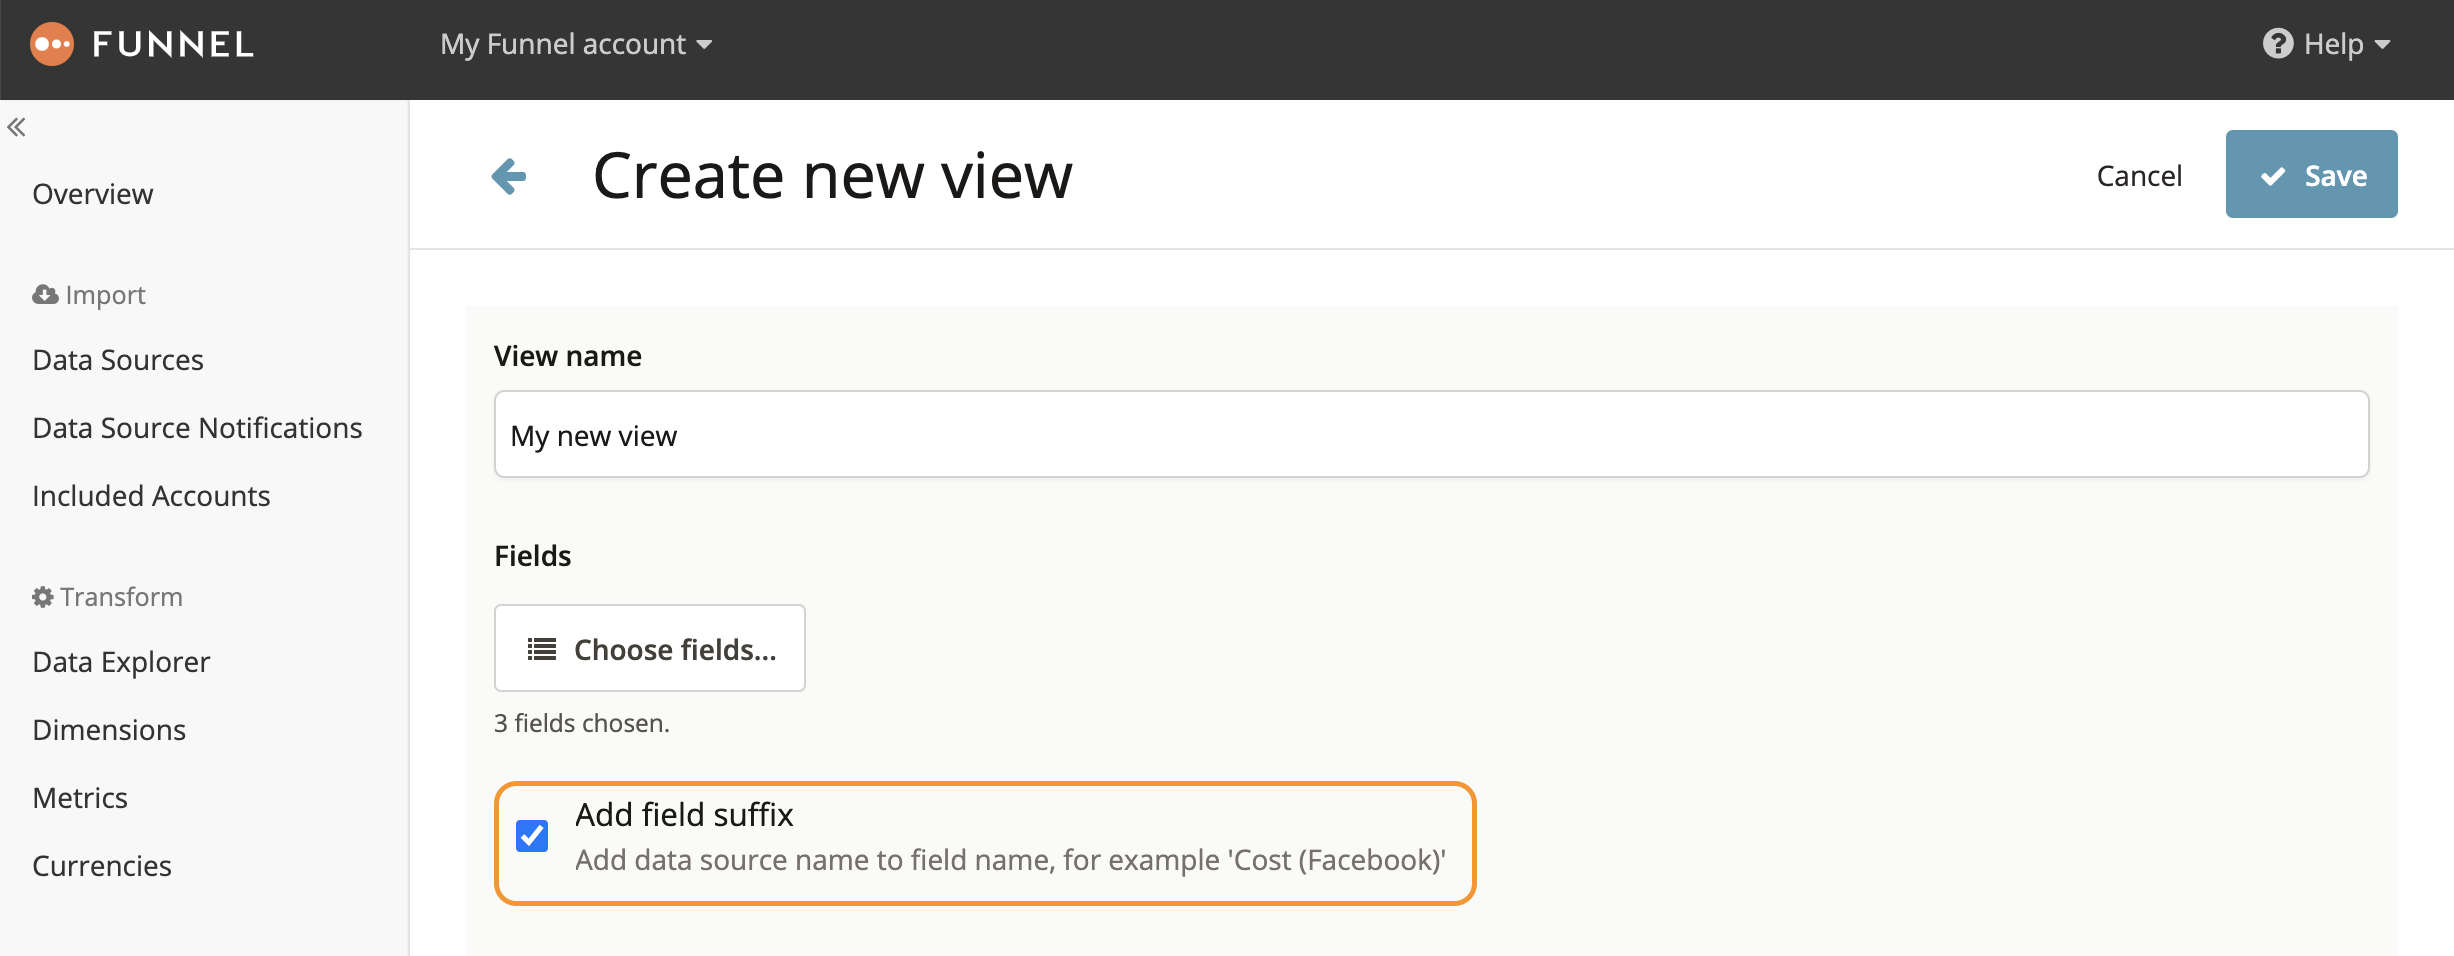2454x956 pixels.
Task: Open the My Funnel account dropdown
Action: (576, 44)
